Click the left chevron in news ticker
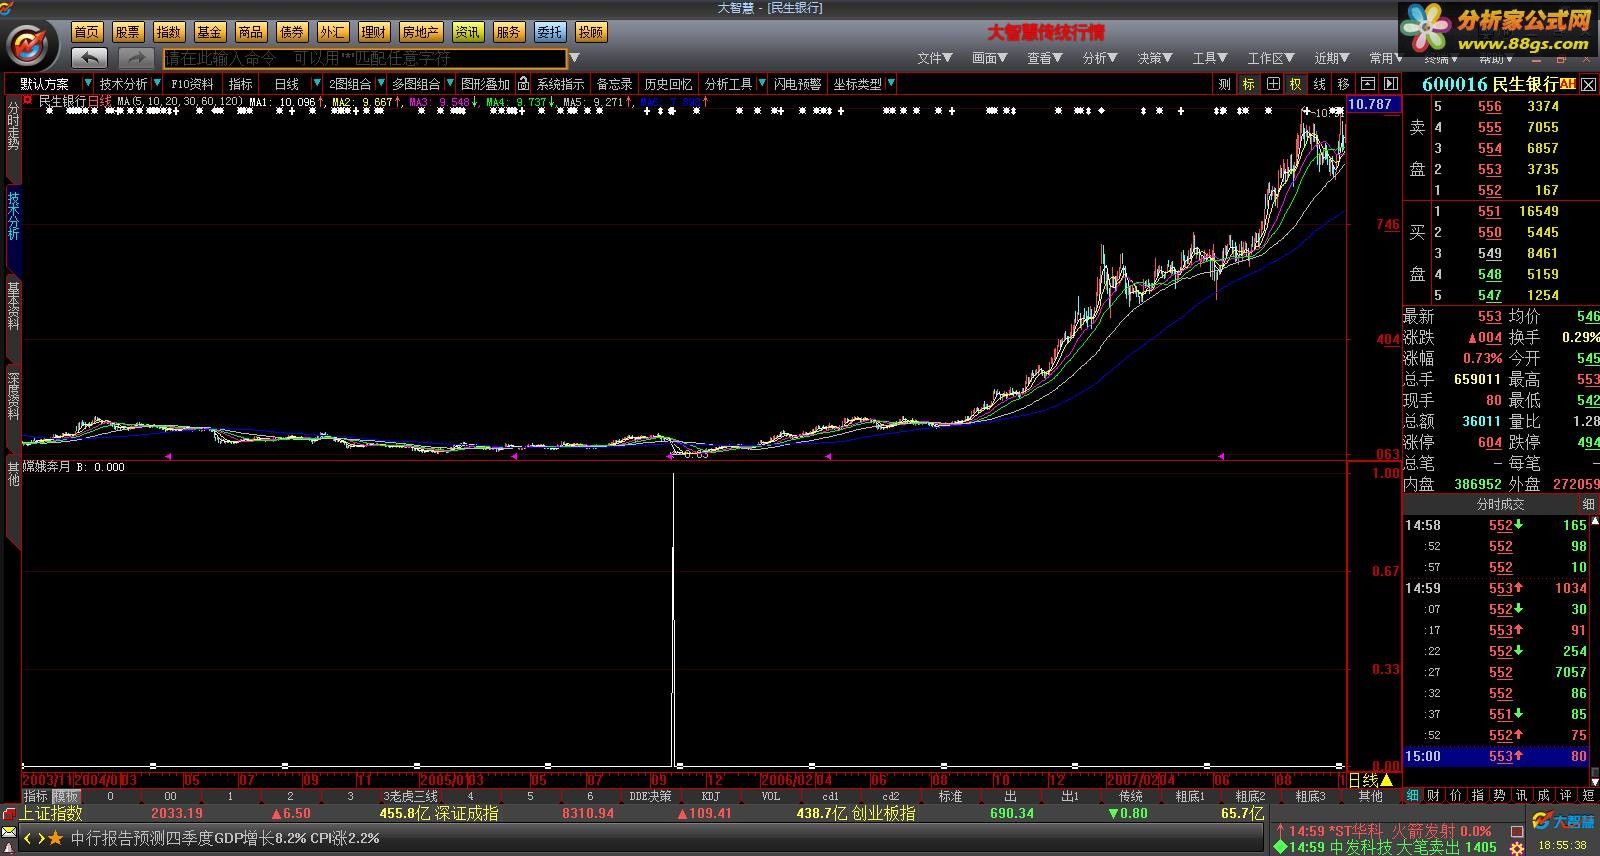1600x856 pixels. (x=28, y=838)
